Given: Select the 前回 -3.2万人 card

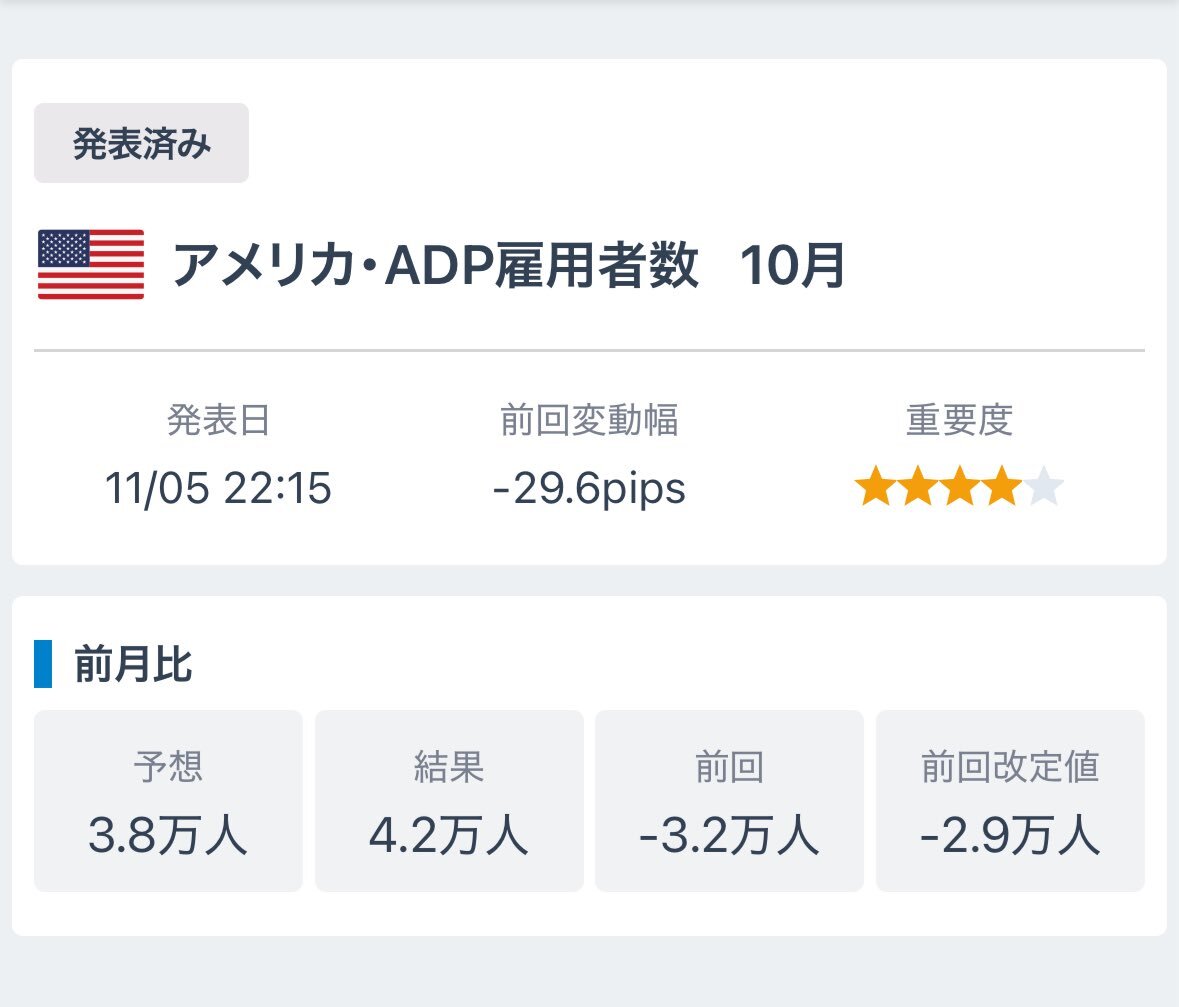Looking at the screenshot, I should click(729, 800).
